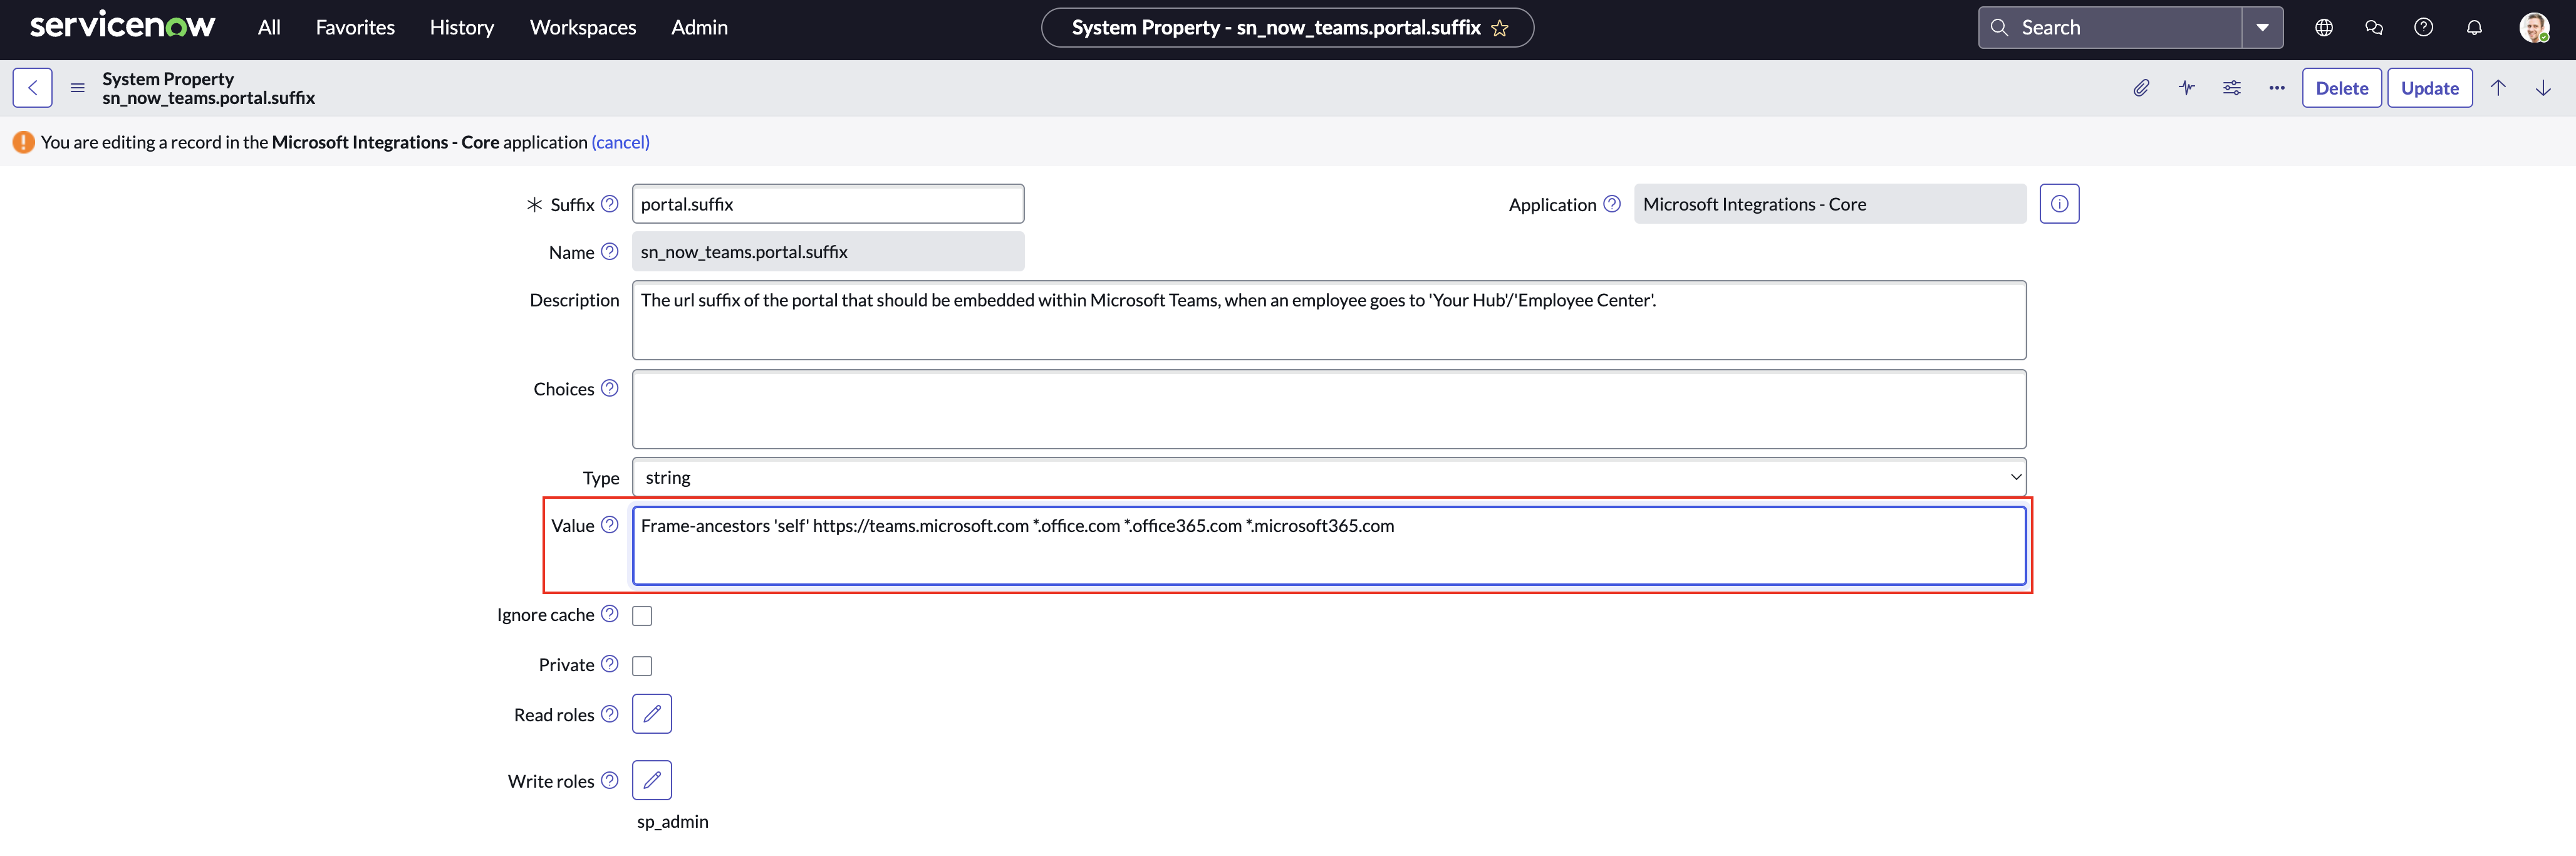Click into the Description text area
This screenshot has height=856, width=2576.
tap(1329, 320)
